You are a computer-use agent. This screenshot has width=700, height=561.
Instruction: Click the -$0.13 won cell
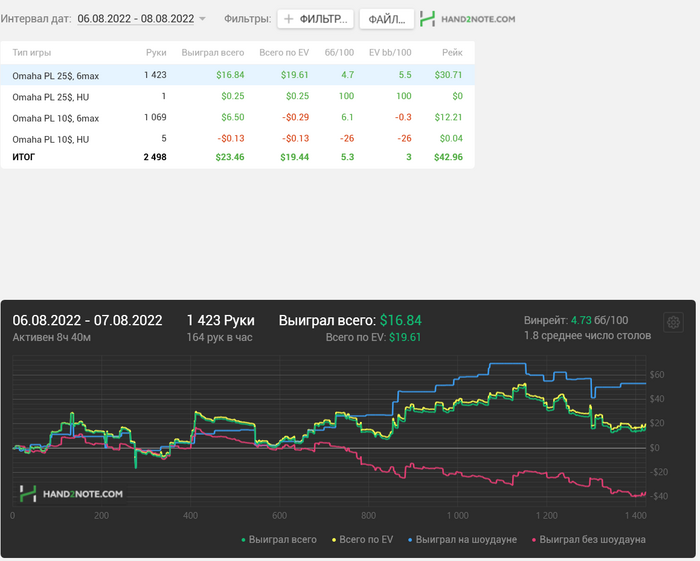[231, 139]
